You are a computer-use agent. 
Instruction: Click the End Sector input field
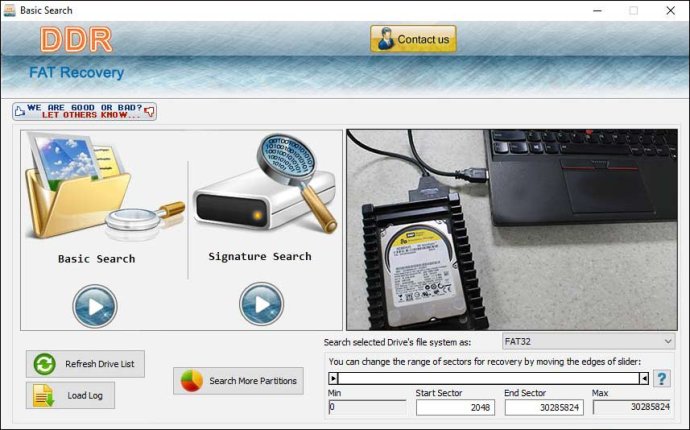click(x=544, y=408)
